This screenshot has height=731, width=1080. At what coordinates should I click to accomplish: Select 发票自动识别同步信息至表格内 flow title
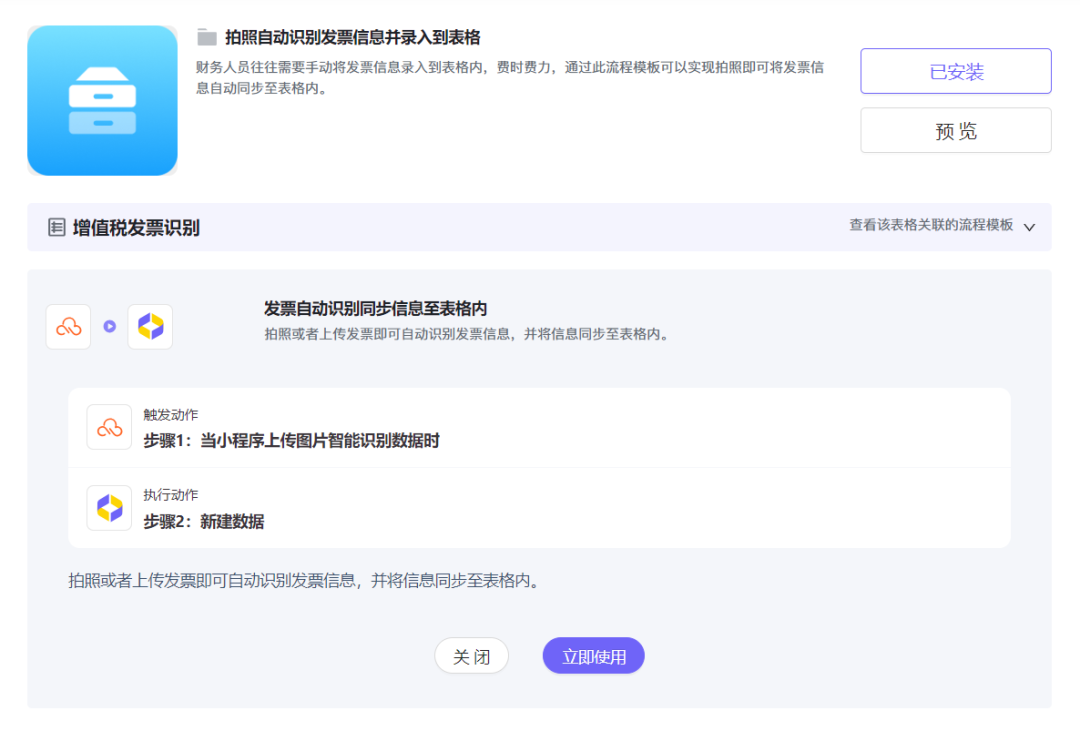[375, 308]
